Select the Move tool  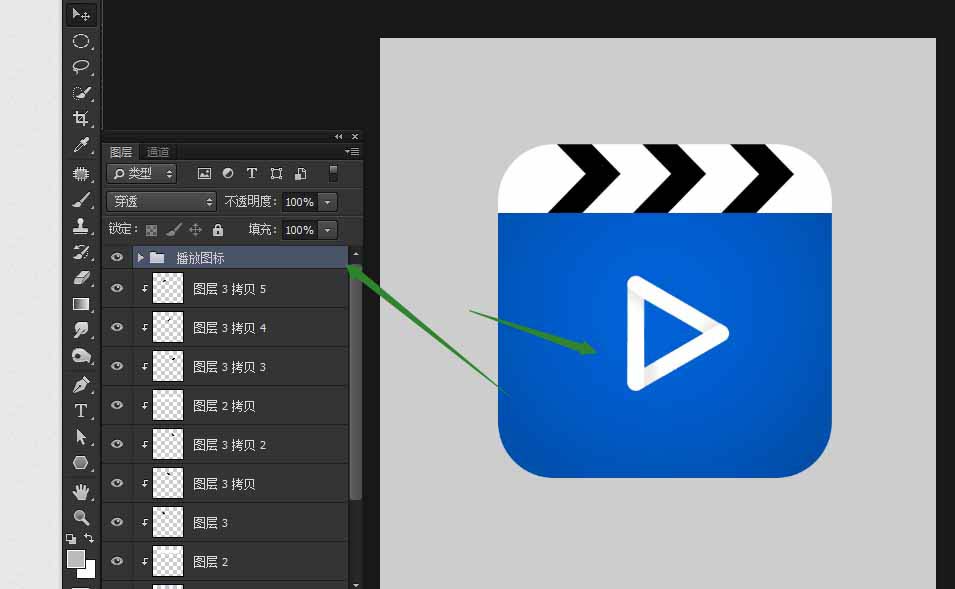click(x=81, y=14)
